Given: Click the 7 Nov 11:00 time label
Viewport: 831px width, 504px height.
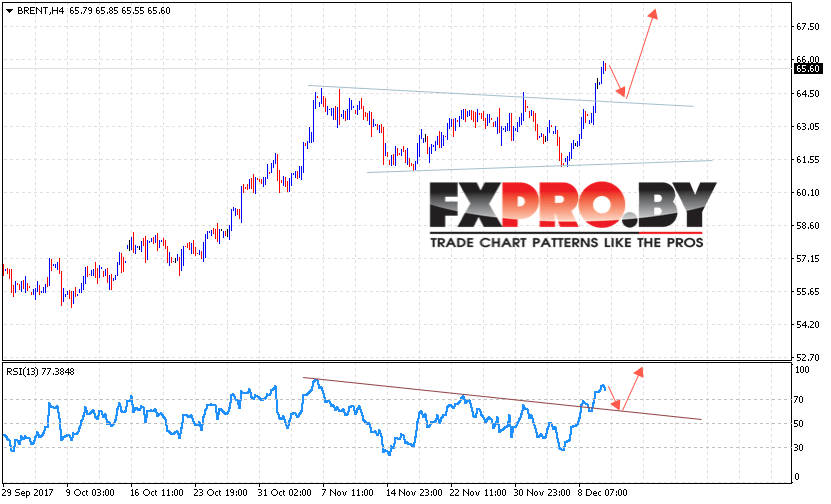Looking at the screenshot, I should 348,493.
